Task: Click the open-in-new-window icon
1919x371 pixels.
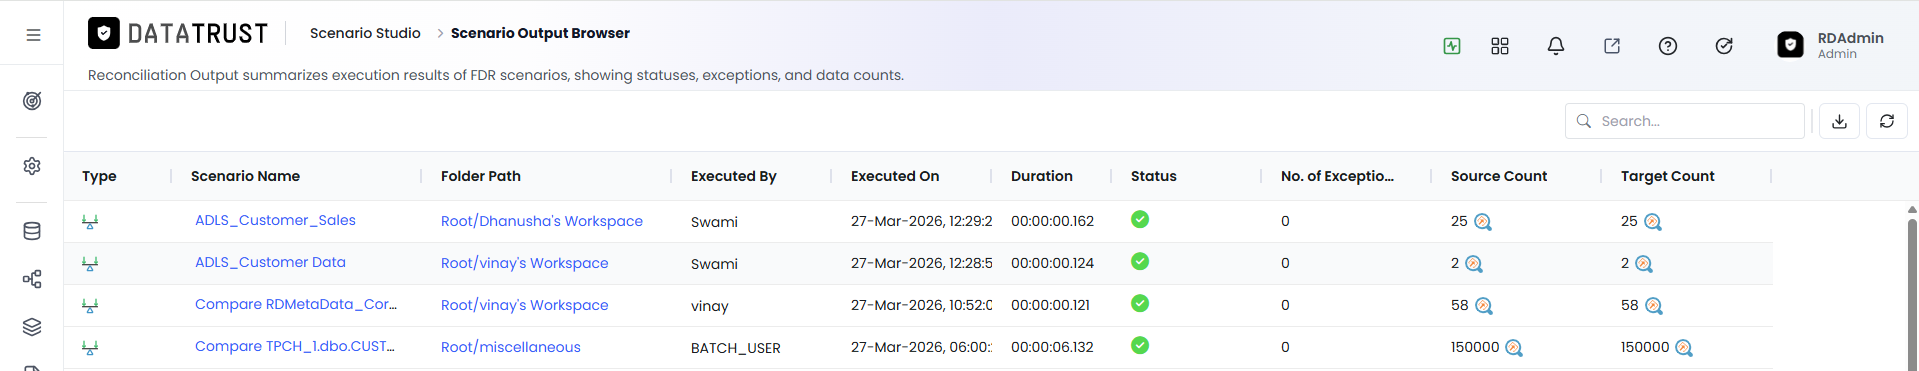Action: pyautogui.click(x=1612, y=46)
